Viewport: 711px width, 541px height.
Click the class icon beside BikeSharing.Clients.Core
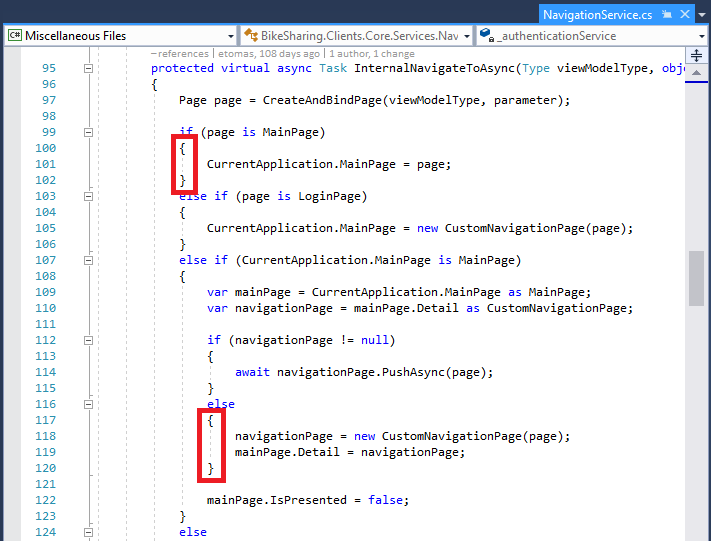click(251, 35)
